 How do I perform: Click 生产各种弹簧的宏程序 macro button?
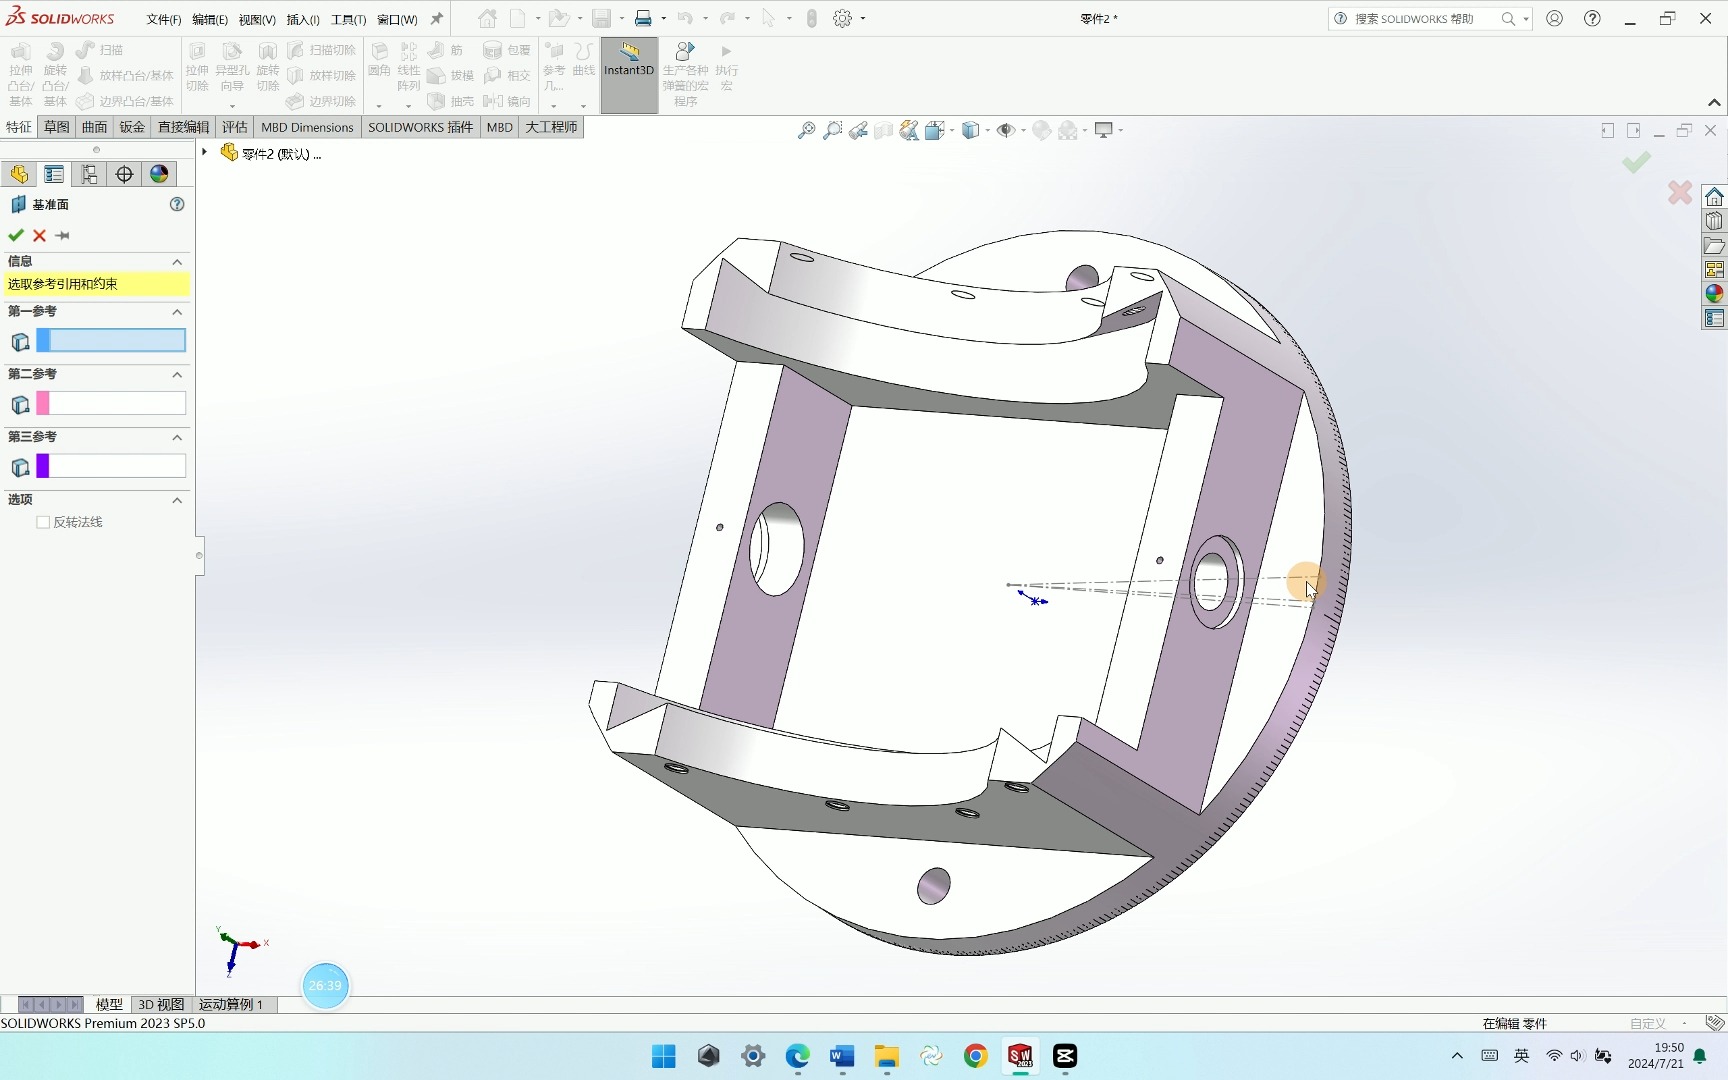pos(685,73)
